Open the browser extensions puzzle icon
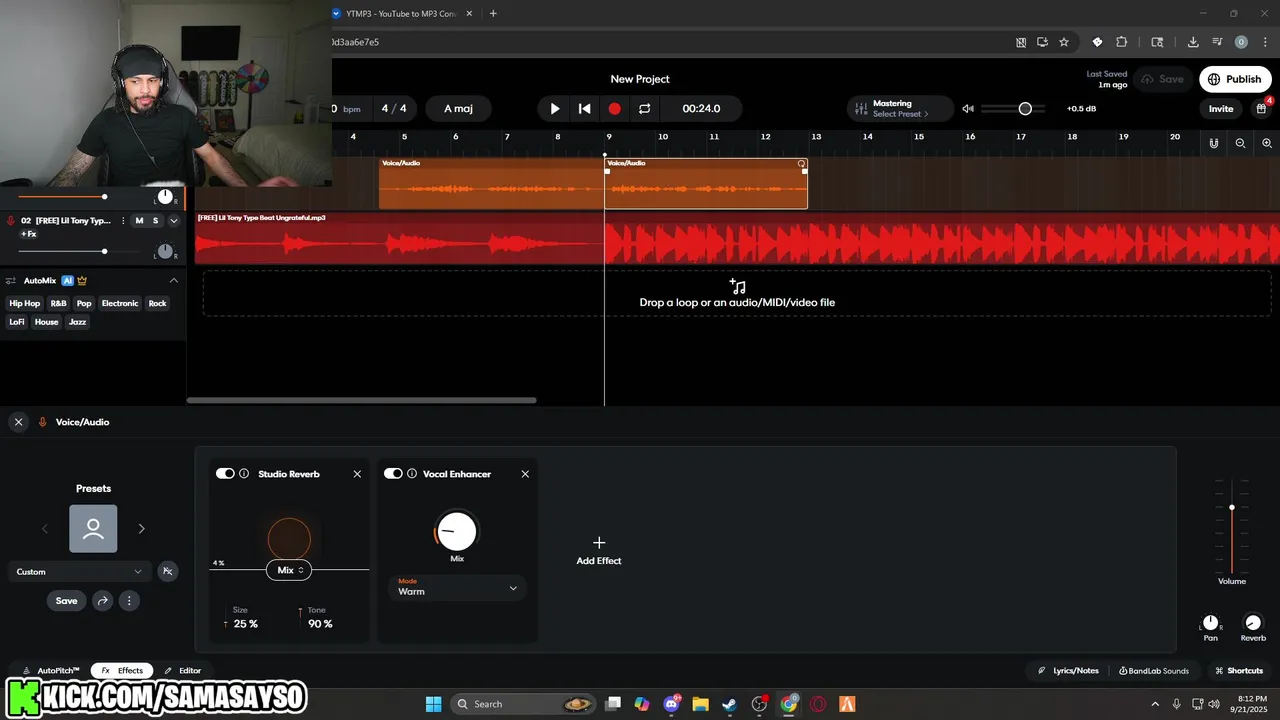The image size is (1280, 720). pos(1121,42)
